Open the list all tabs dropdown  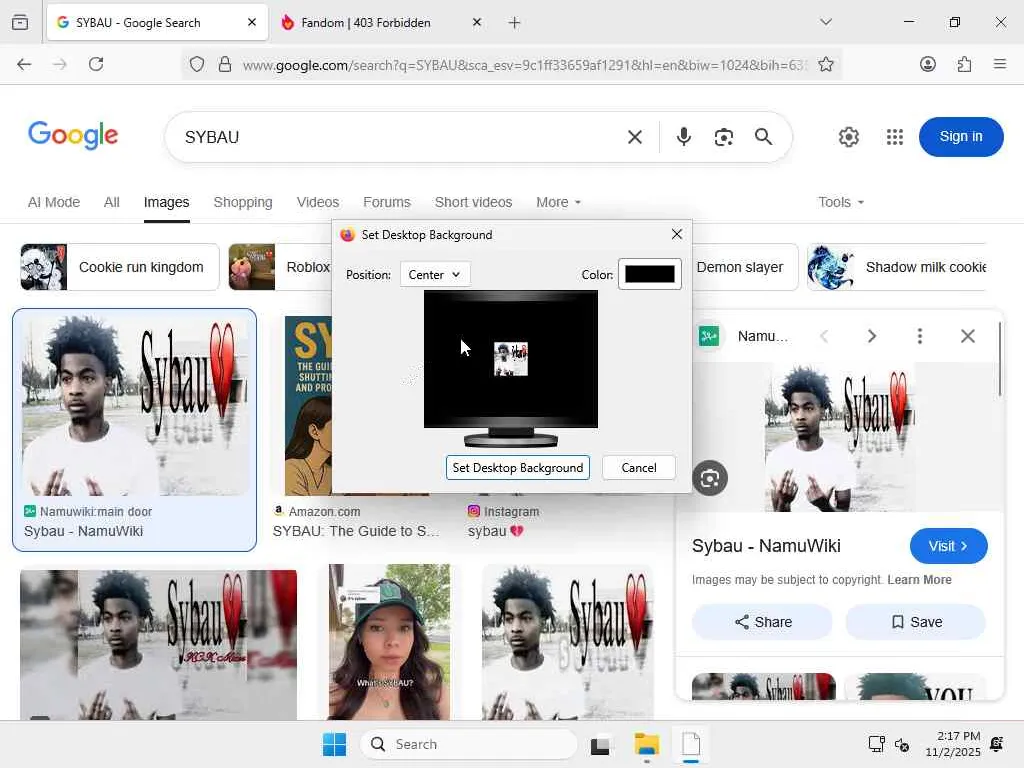pyautogui.click(x=826, y=22)
